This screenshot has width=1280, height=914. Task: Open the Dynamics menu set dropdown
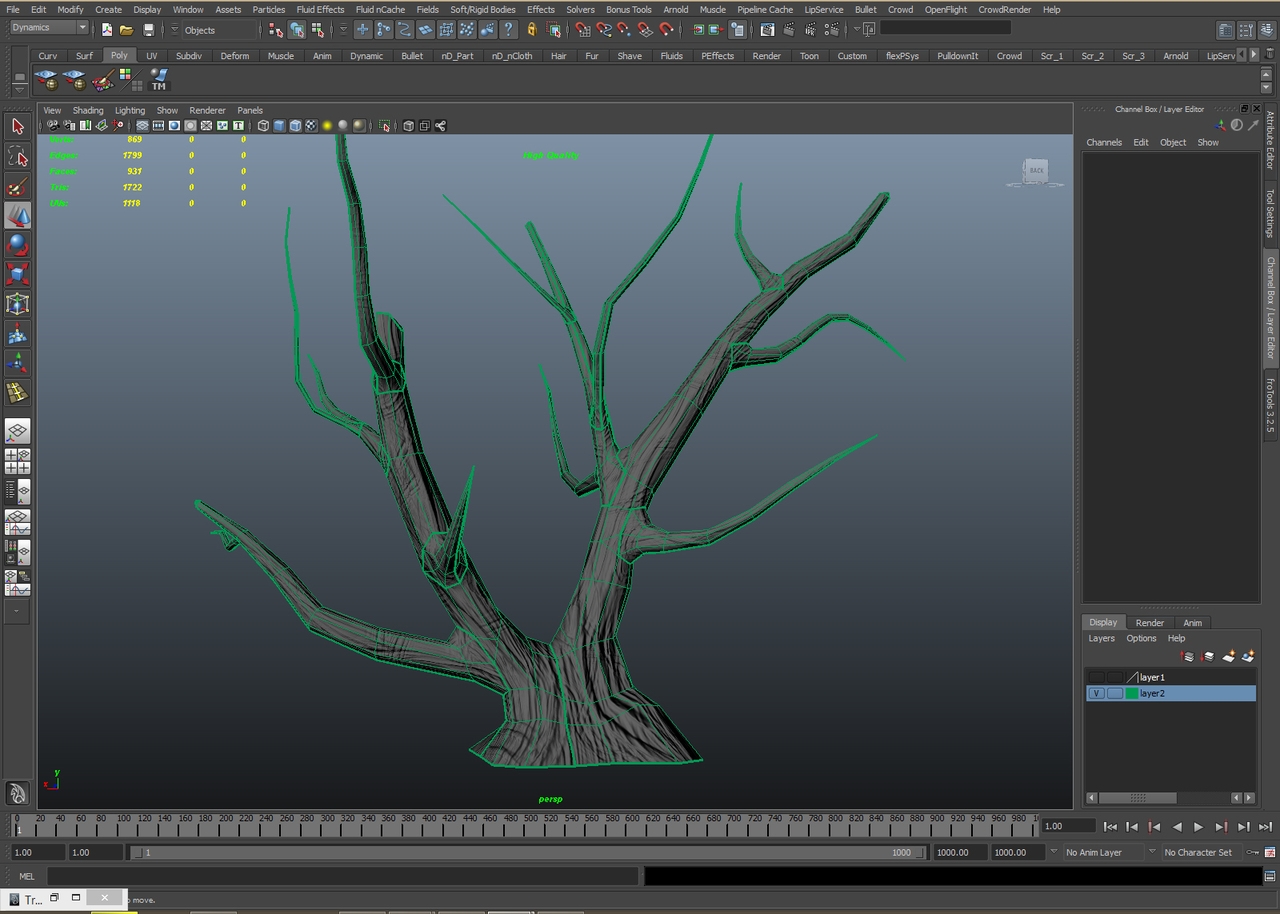(x=48, y=28)
